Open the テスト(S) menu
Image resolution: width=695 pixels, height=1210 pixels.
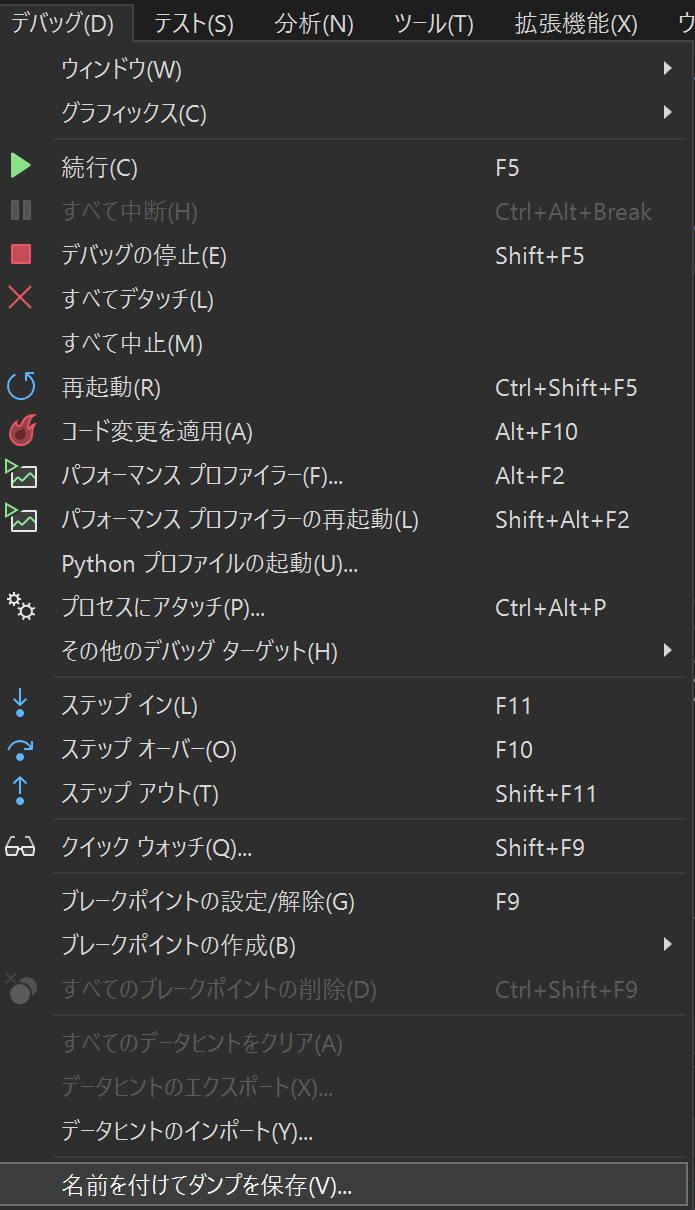(195, 22)
